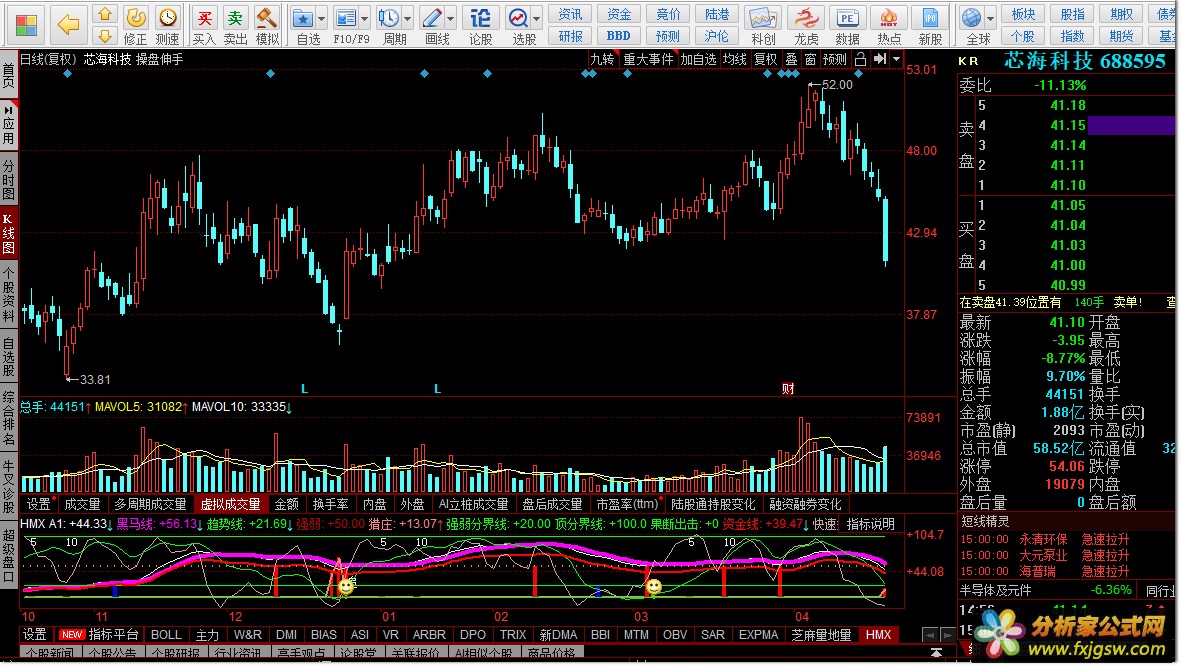The height and width of the screenshot is (666, 1182).
Task: Click the 资讯 news button
Action: pos(570,14)
